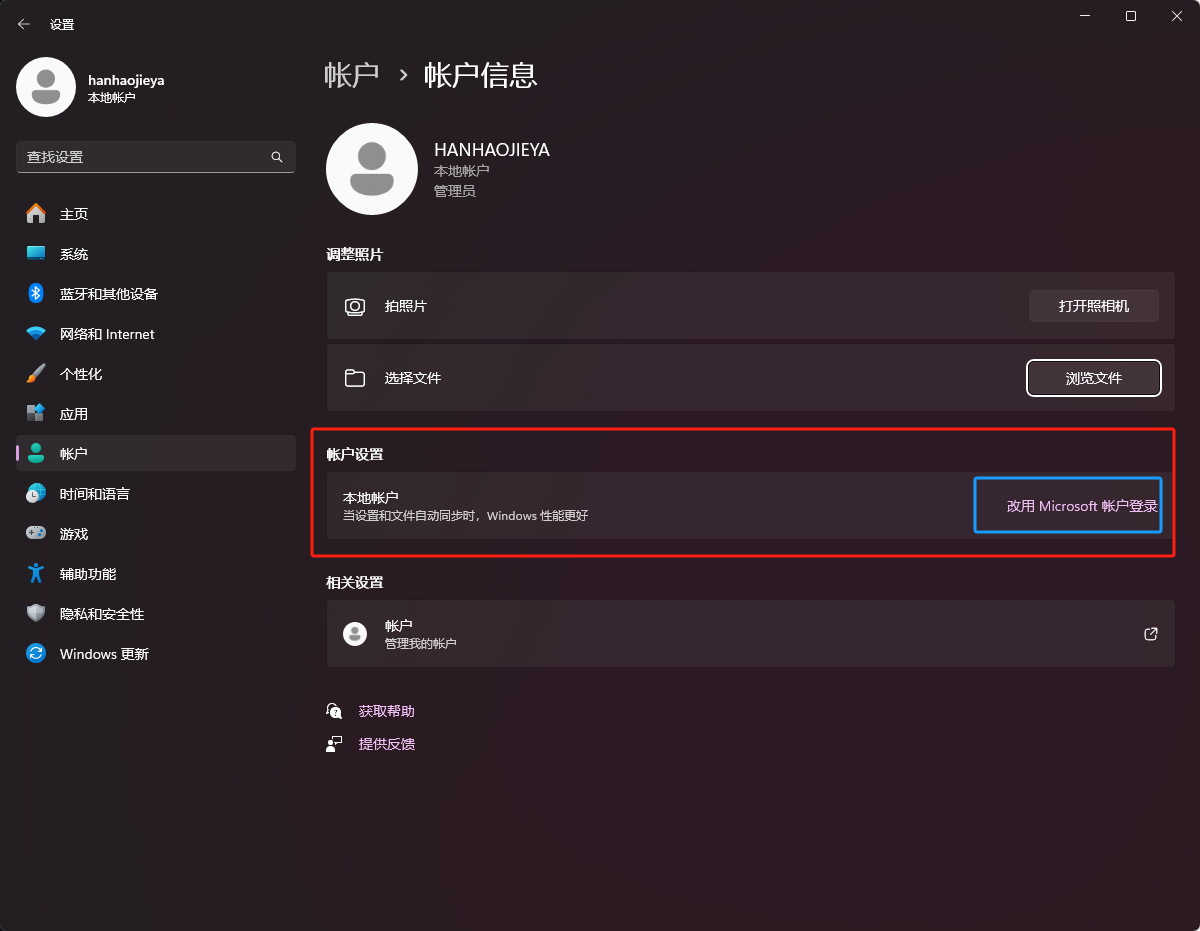Minimize the 设置 window
Viewport: 1200px width, 931px height.
1085,16
